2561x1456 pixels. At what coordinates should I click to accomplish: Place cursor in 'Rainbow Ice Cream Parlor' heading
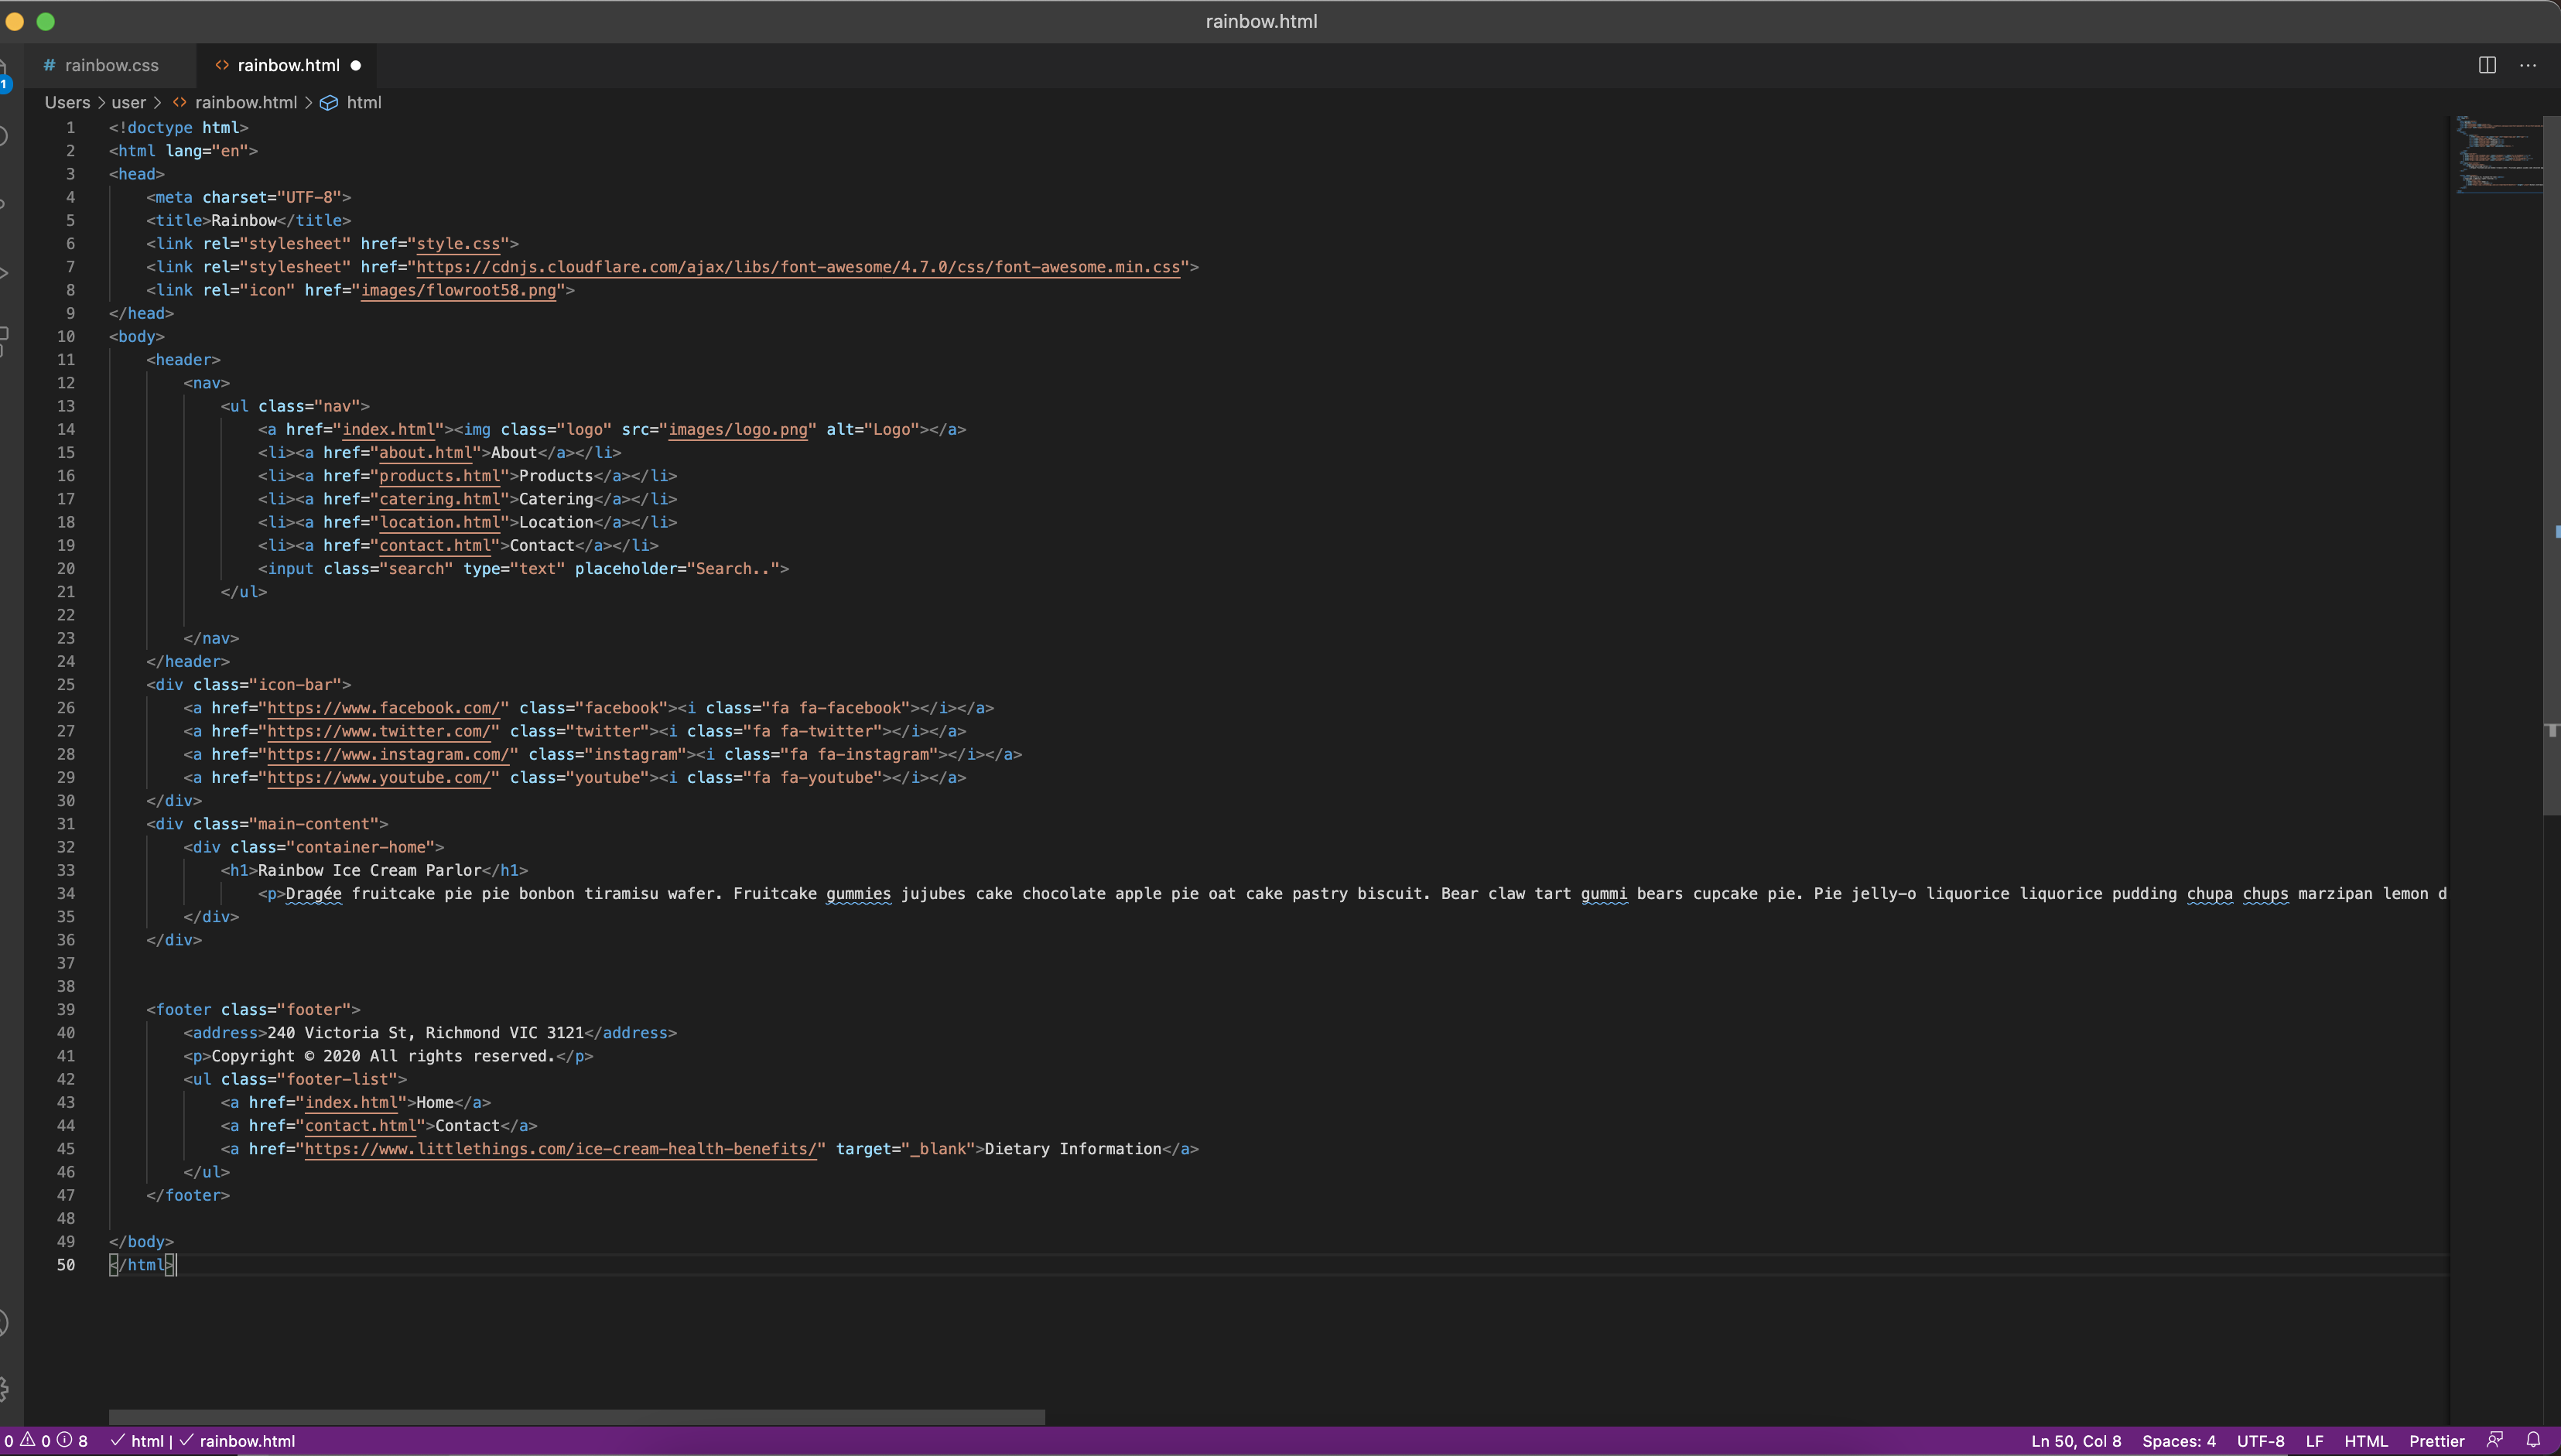click(370, 870)
